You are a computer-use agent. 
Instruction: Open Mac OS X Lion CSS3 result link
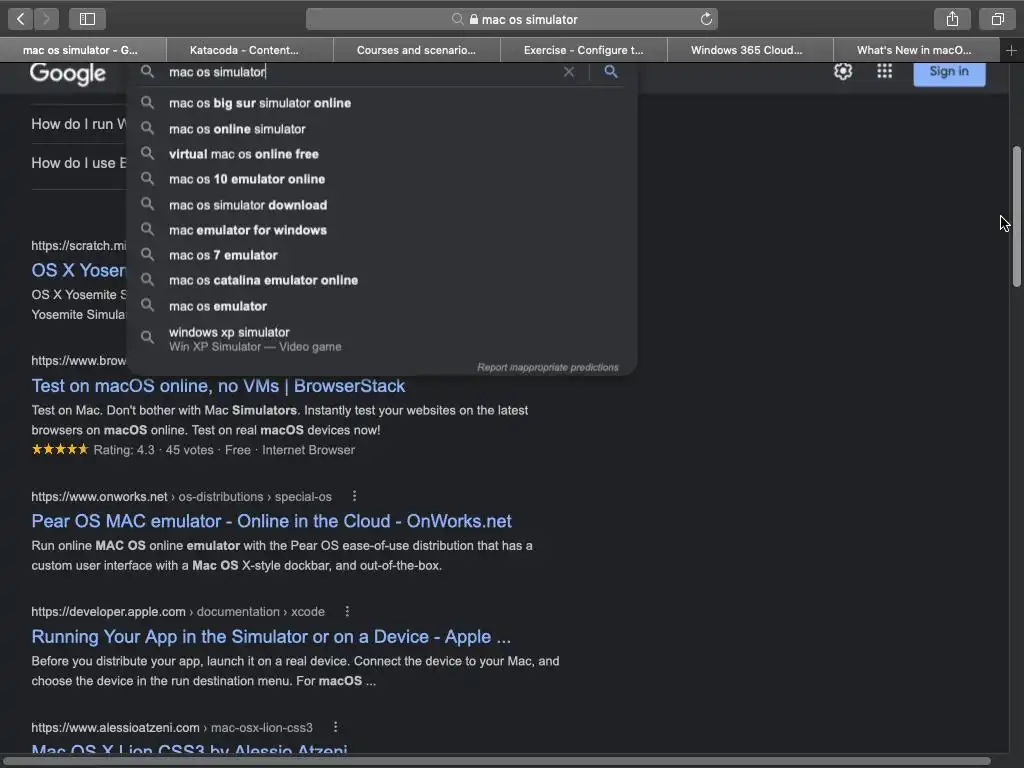[189, 750]
